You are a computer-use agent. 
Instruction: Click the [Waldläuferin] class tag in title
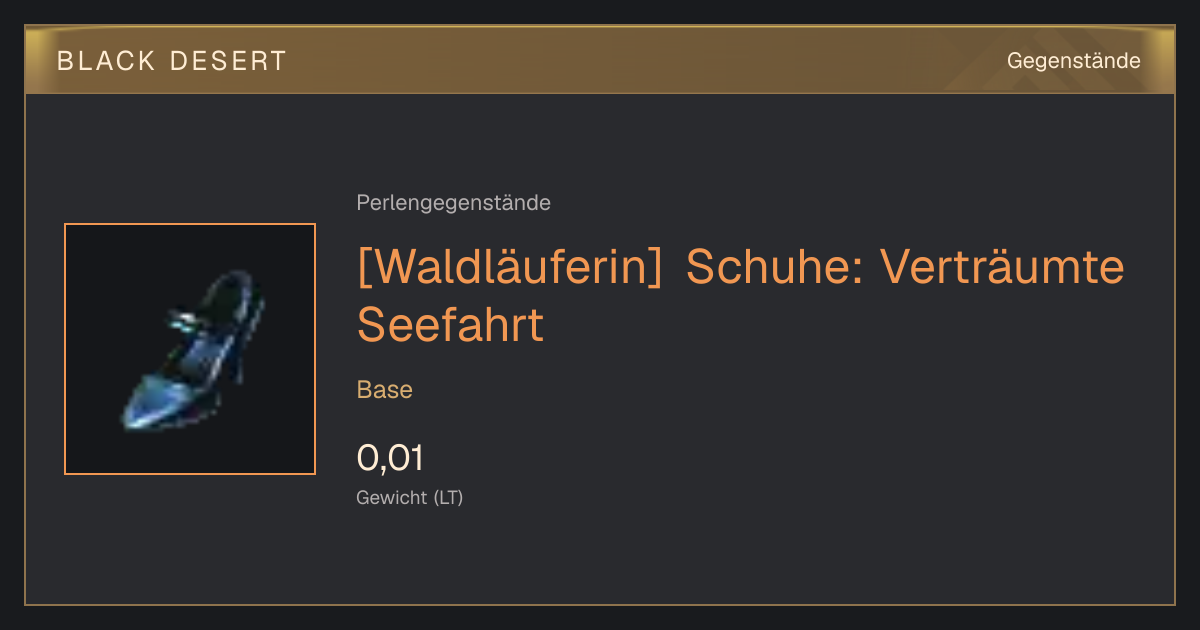tap(510, 268)
